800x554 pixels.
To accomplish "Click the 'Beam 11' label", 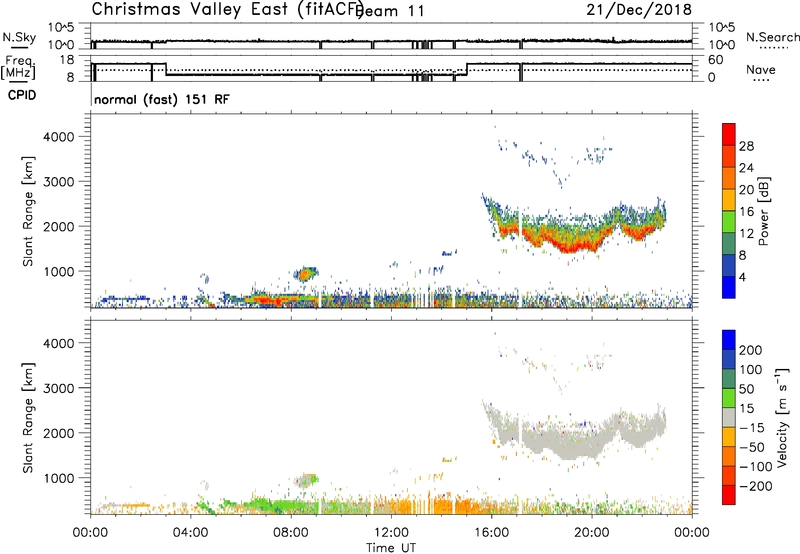I will pos(391,11).
